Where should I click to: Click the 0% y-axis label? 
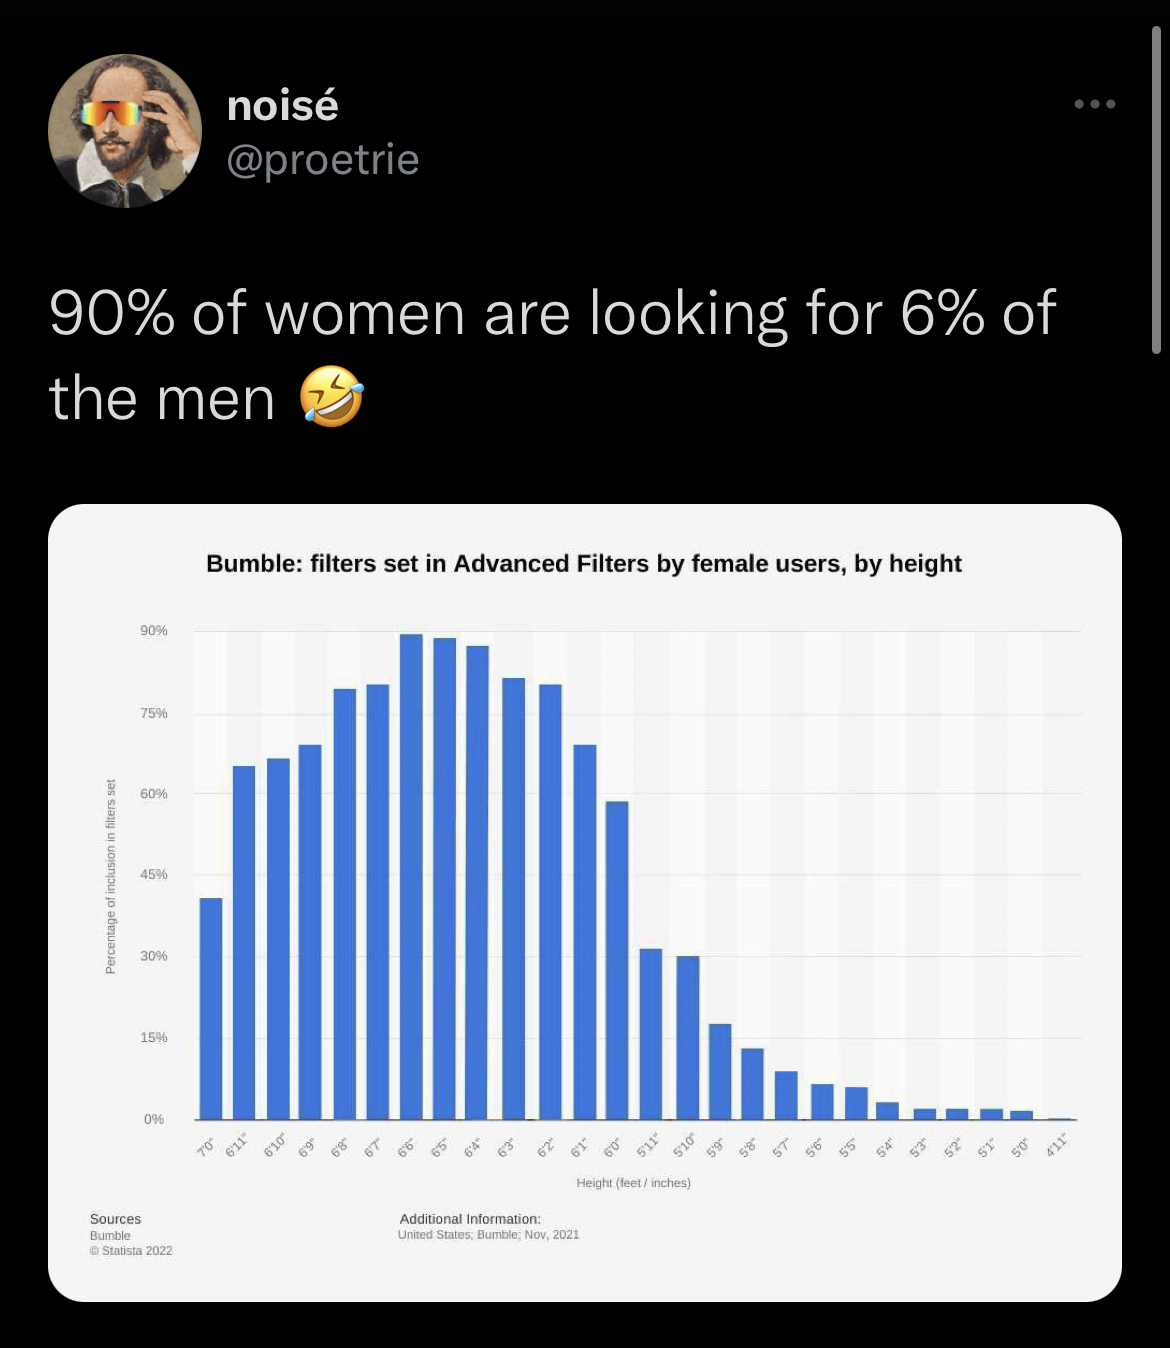(154, 1119)
